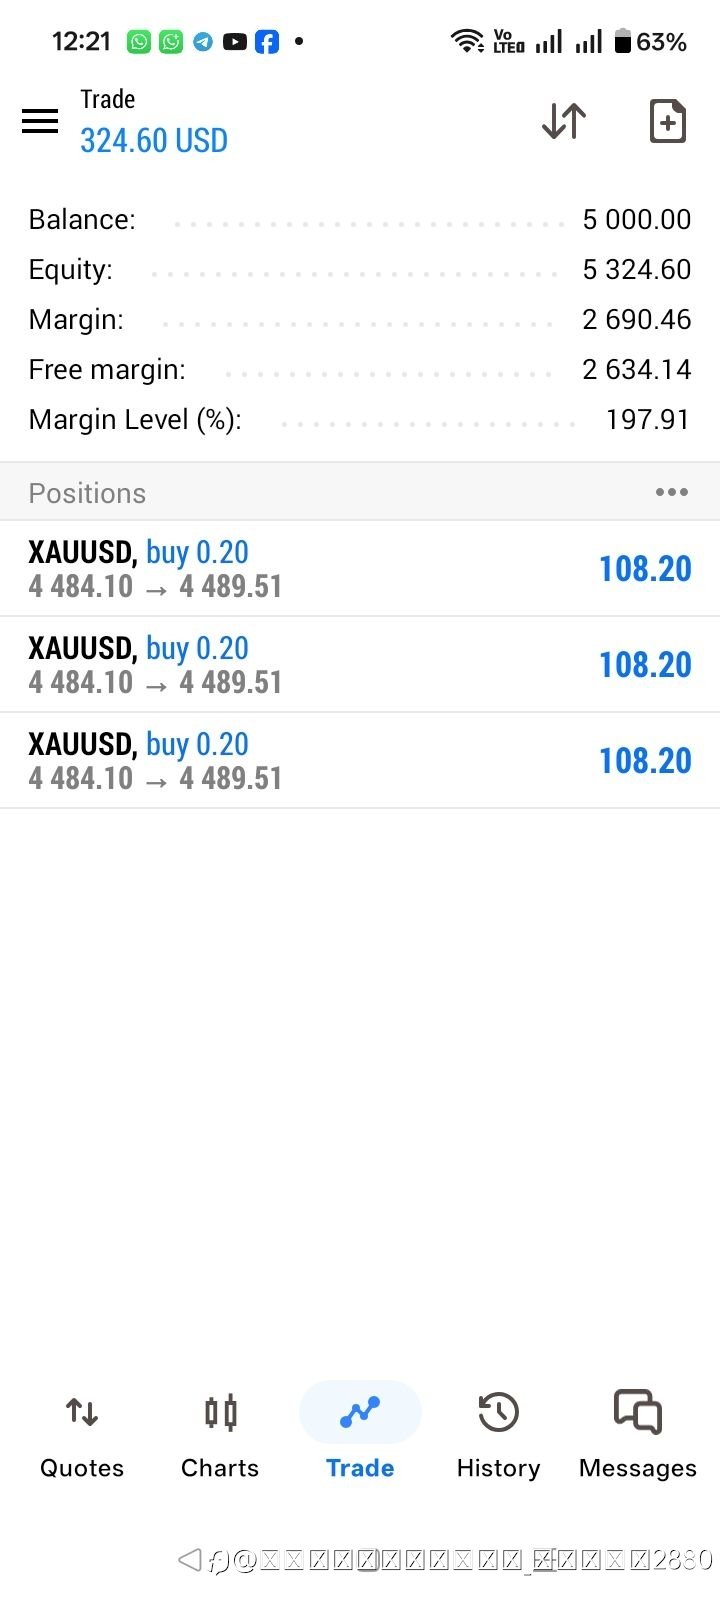Tap the 324.60 USD profit total
The width and height of the screenshot is (720, 1604).
[x=154, y=141]
